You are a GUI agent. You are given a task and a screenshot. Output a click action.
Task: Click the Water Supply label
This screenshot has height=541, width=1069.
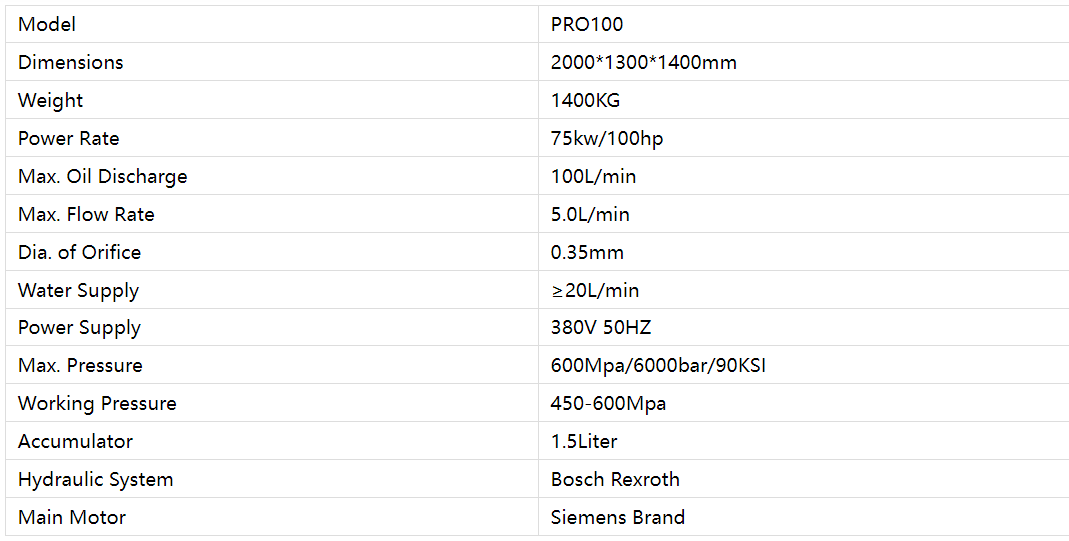point(79,290)
